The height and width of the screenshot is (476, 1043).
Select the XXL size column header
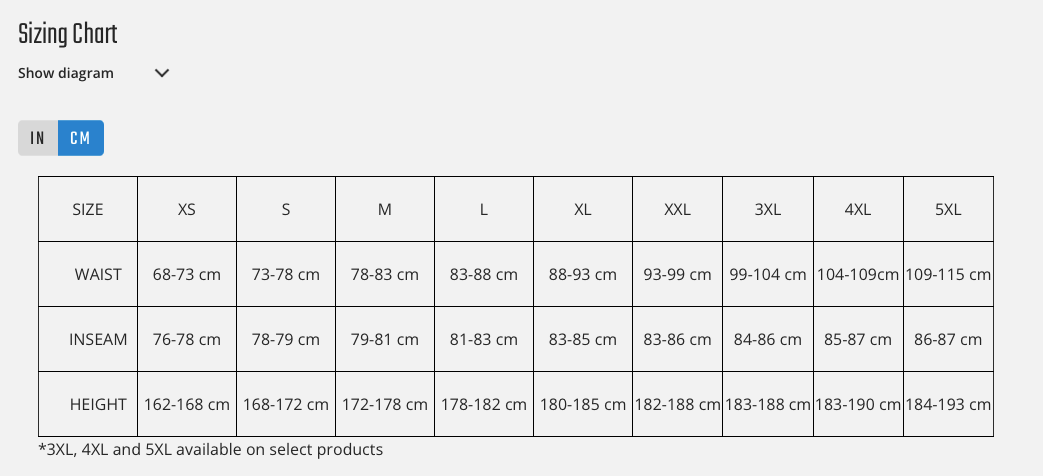[678, 210]
